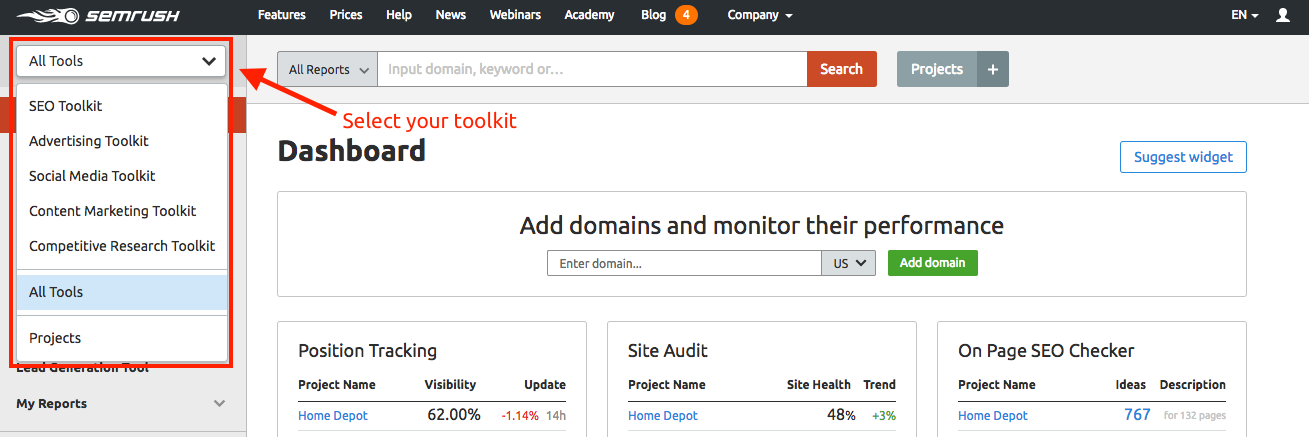Focus the domain or keyword search field
The width and height of the screenshot is (1309, 437).
click(592, 69)
